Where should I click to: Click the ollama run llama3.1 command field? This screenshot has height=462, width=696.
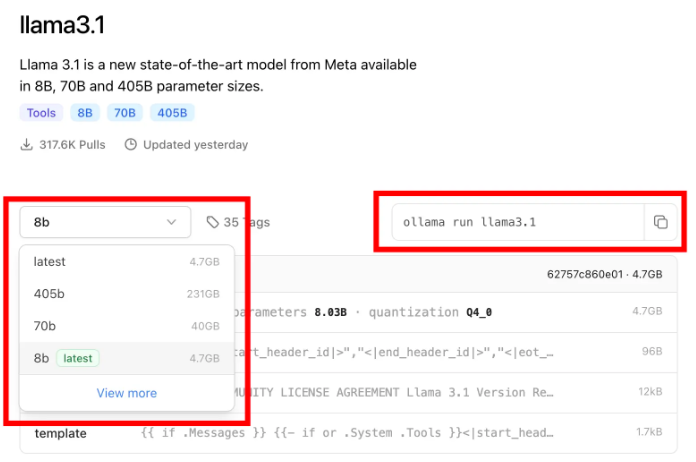518,222
